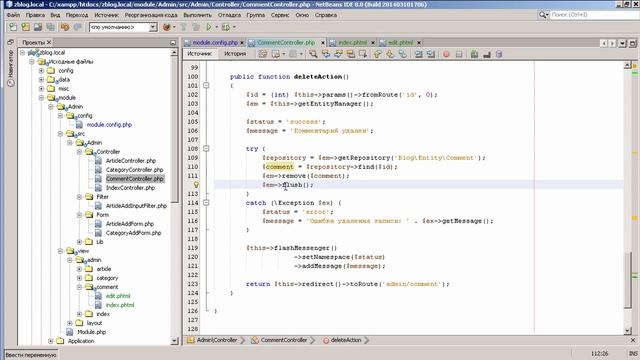
Task: Collapse the try block fold at line 108
Action: pyautogui.click(x=206, y=149)
